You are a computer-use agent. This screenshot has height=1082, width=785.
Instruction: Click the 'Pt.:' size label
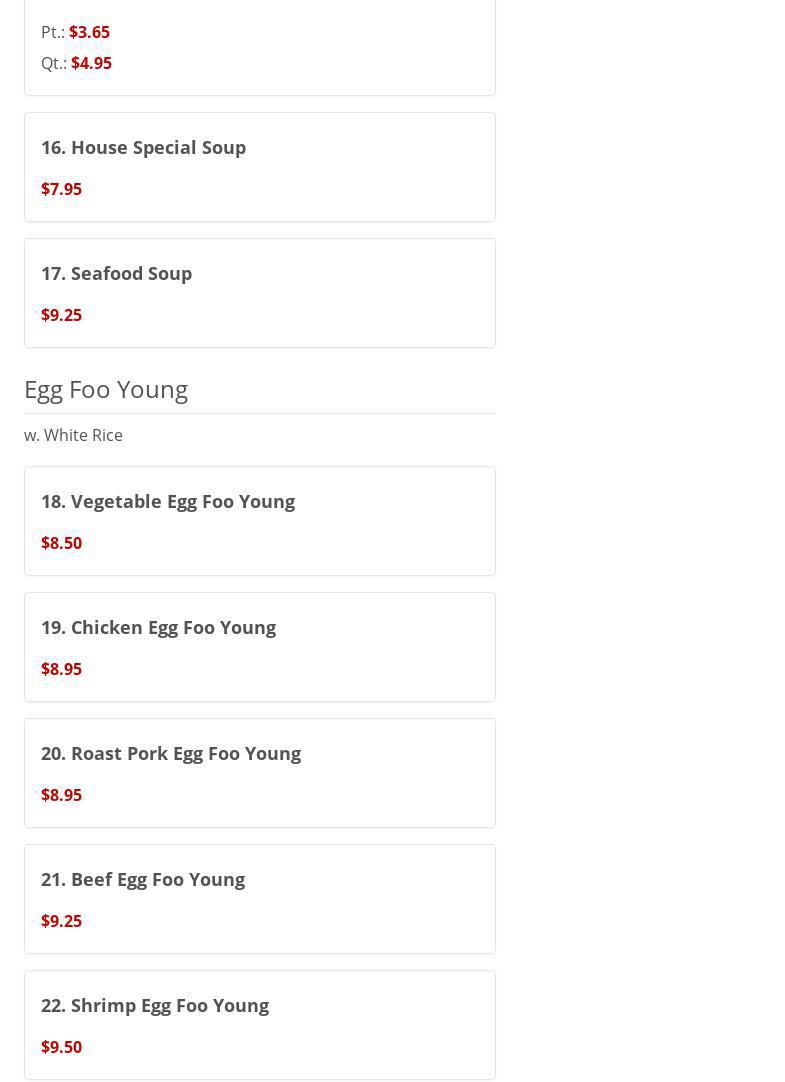click(53, 32)
